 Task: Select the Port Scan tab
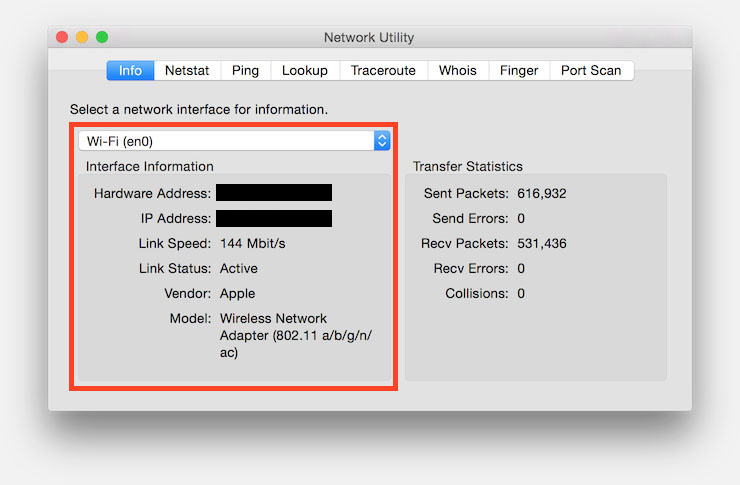coord(590,70)
